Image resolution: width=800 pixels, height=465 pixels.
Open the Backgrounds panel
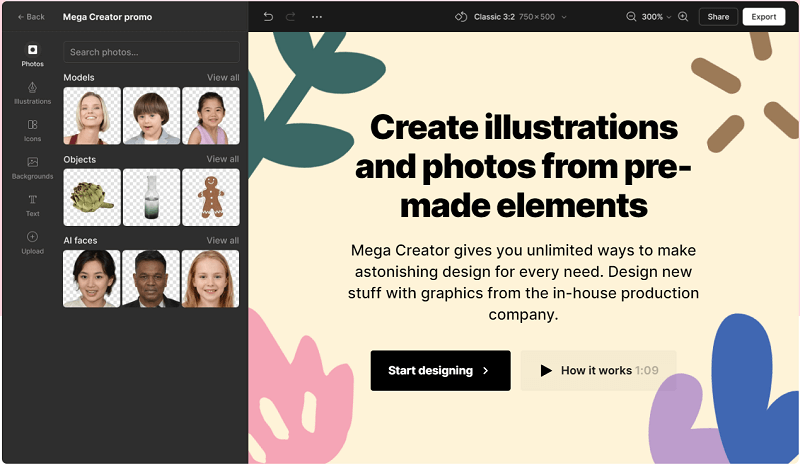coord(32,167)
